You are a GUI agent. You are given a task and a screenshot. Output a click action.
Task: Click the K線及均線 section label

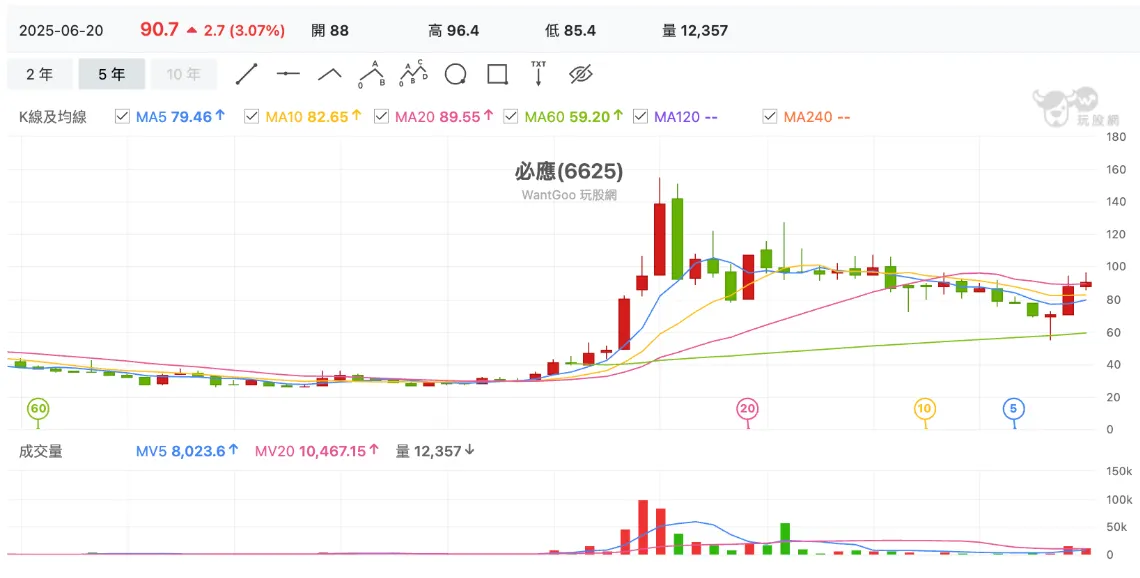click(x=53, y=116)
